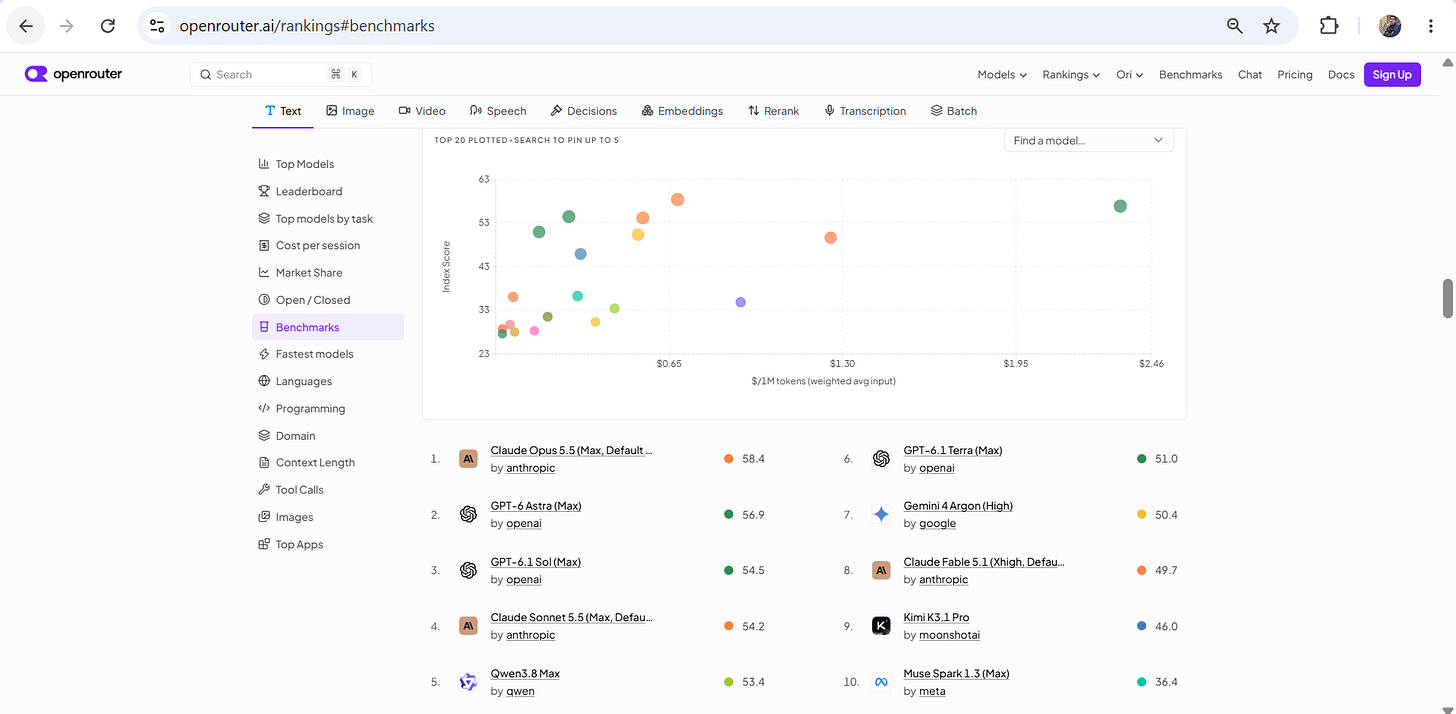Expand the Rankings dropdown in the header
Screen dimensions: 1456x714
point(1071,75)
